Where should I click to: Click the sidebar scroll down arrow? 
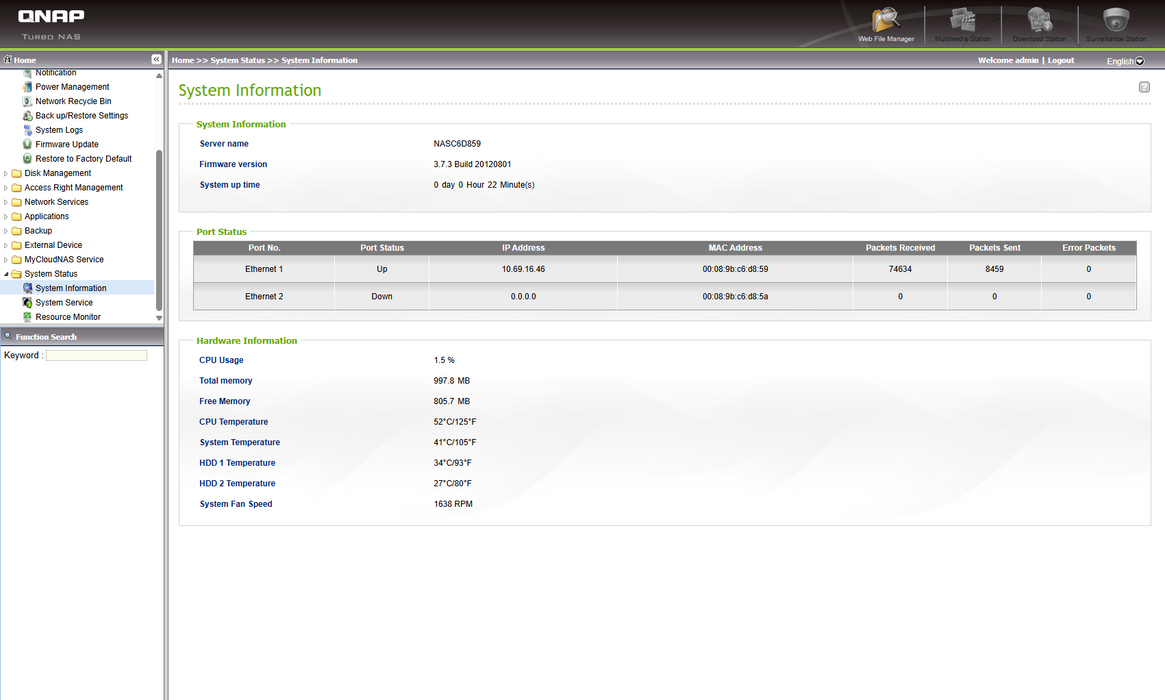pyautogui.click(x=159, y=318)
